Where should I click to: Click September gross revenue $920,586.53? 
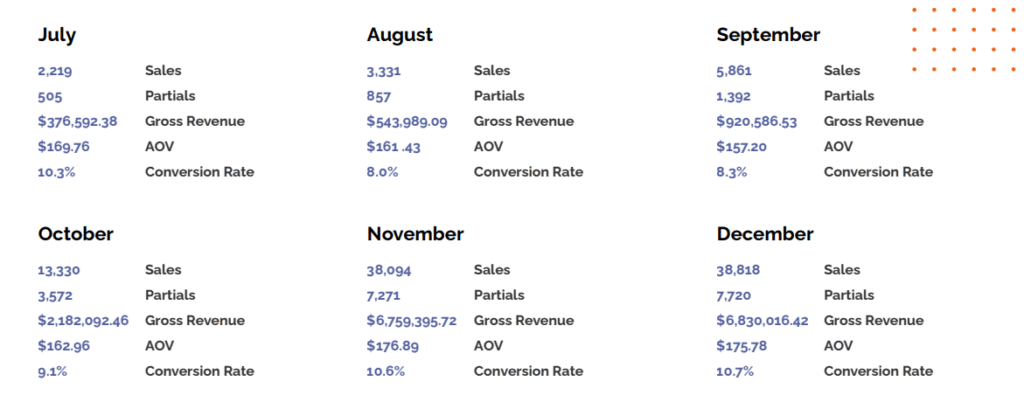pyautogui.click(x=757, y=121)
